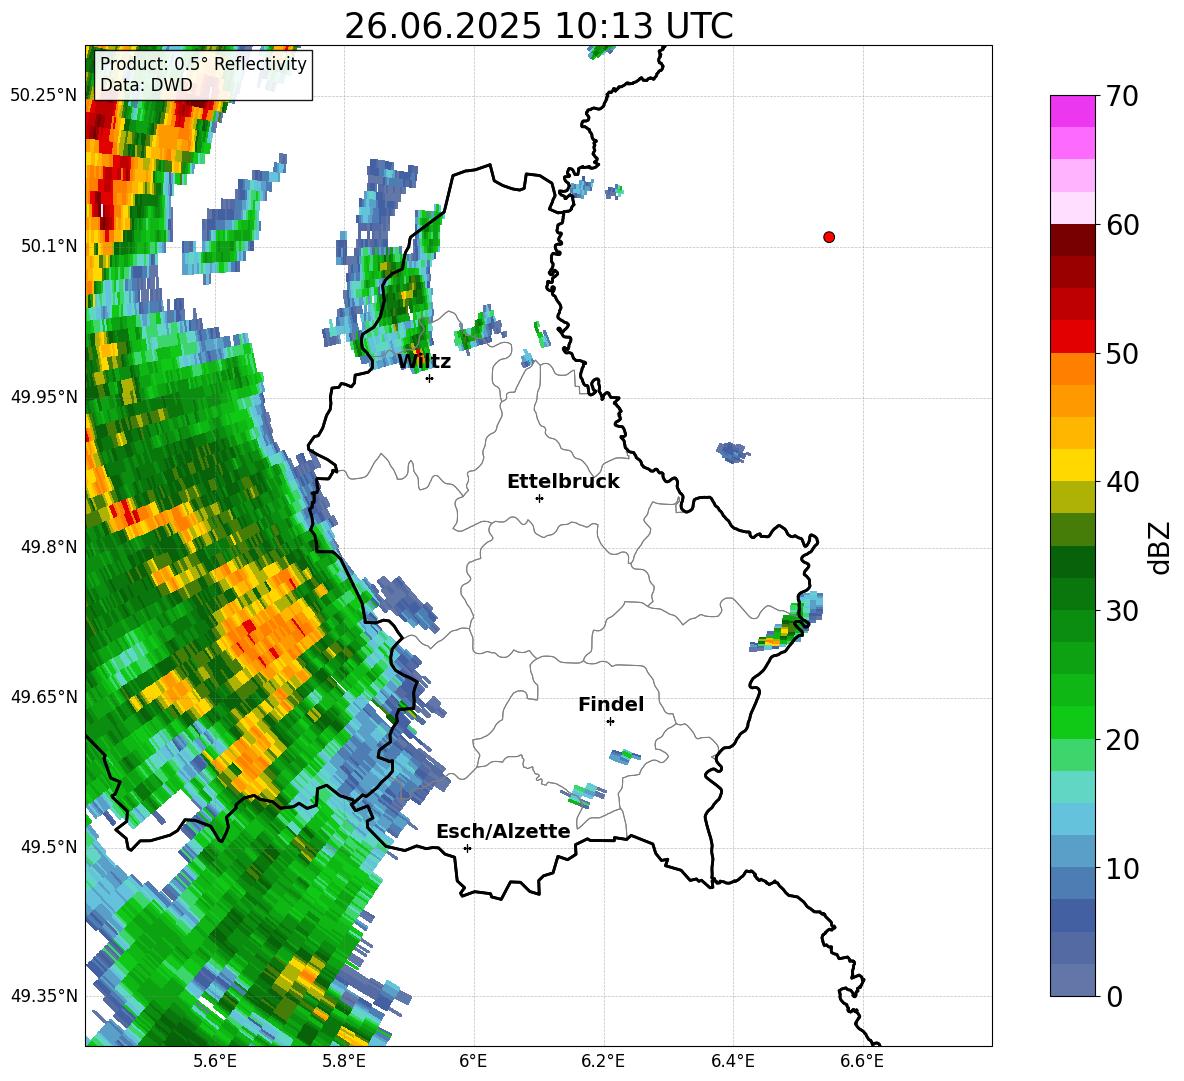This screenshot has width=1184, height=1081.
Task: Click the 49.8°N latitude label
Action: (x=49, y=547)
